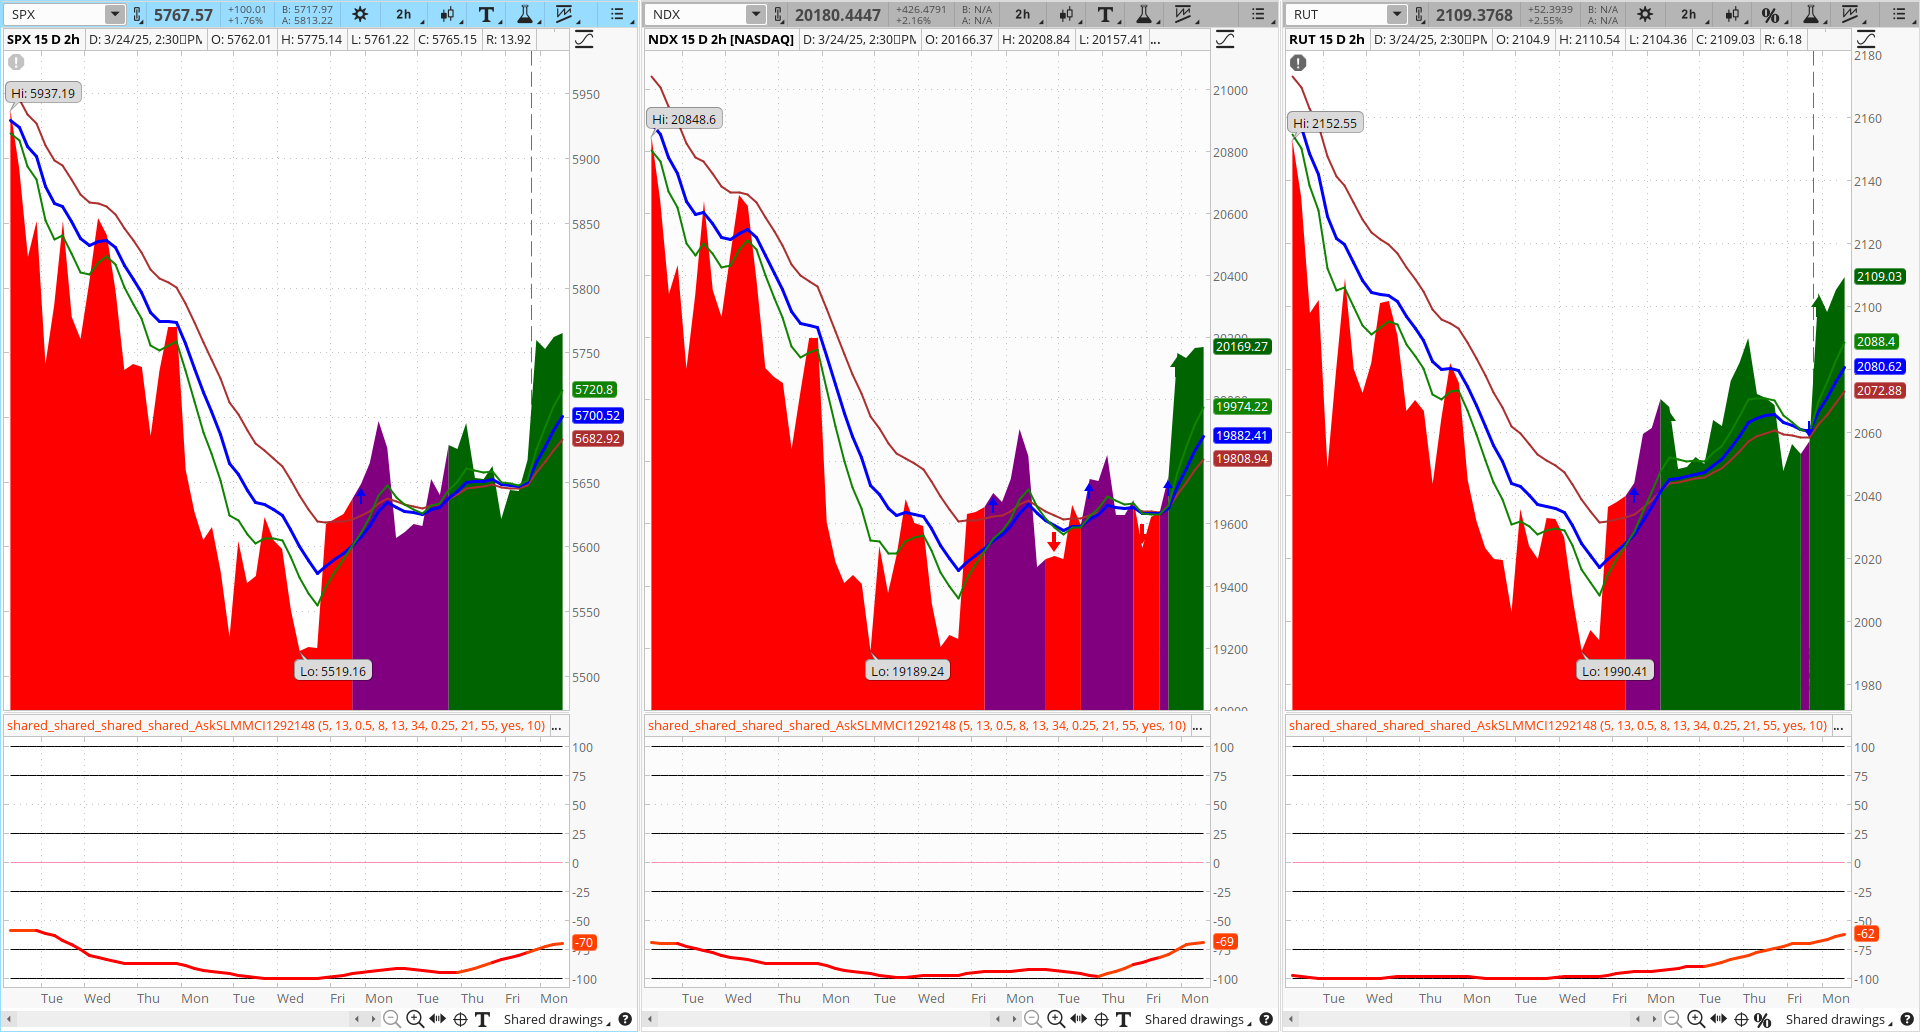Toggle percent display mode on RUT toolbar
The width and height of the screenshot is (1920, 1032).
coord(1771,15)
